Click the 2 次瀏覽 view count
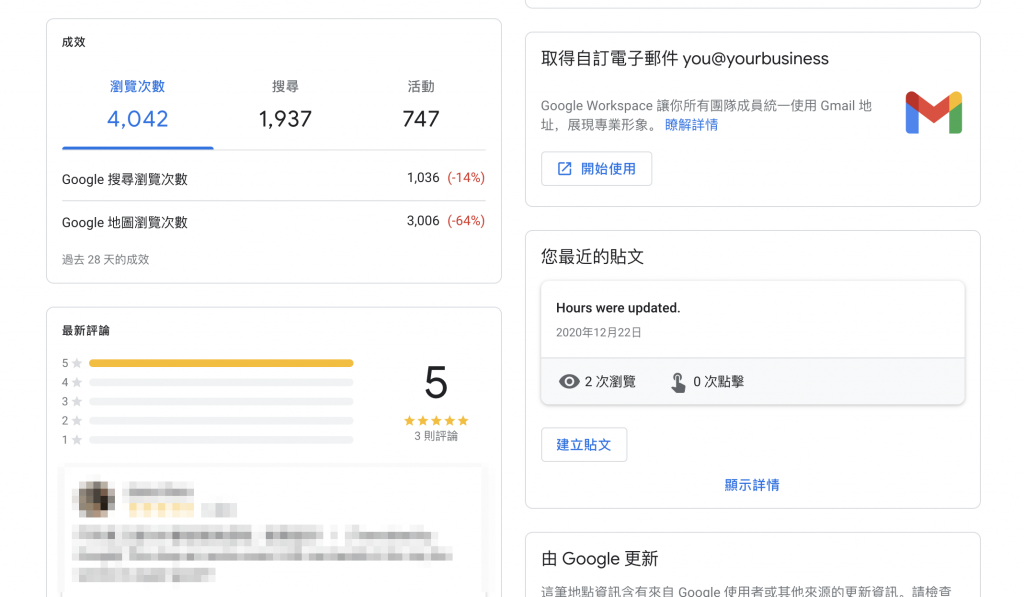 coord(610,381)
